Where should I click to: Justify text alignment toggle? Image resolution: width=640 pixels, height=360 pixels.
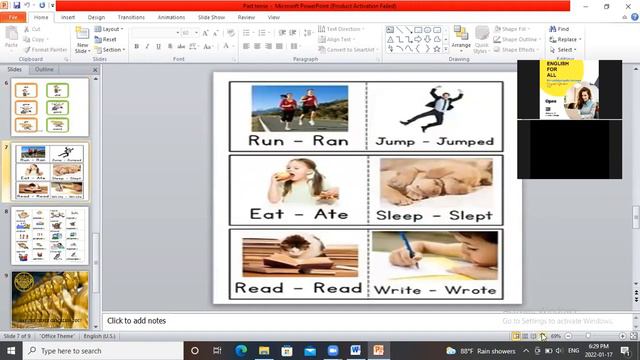[x=279, y=47]
